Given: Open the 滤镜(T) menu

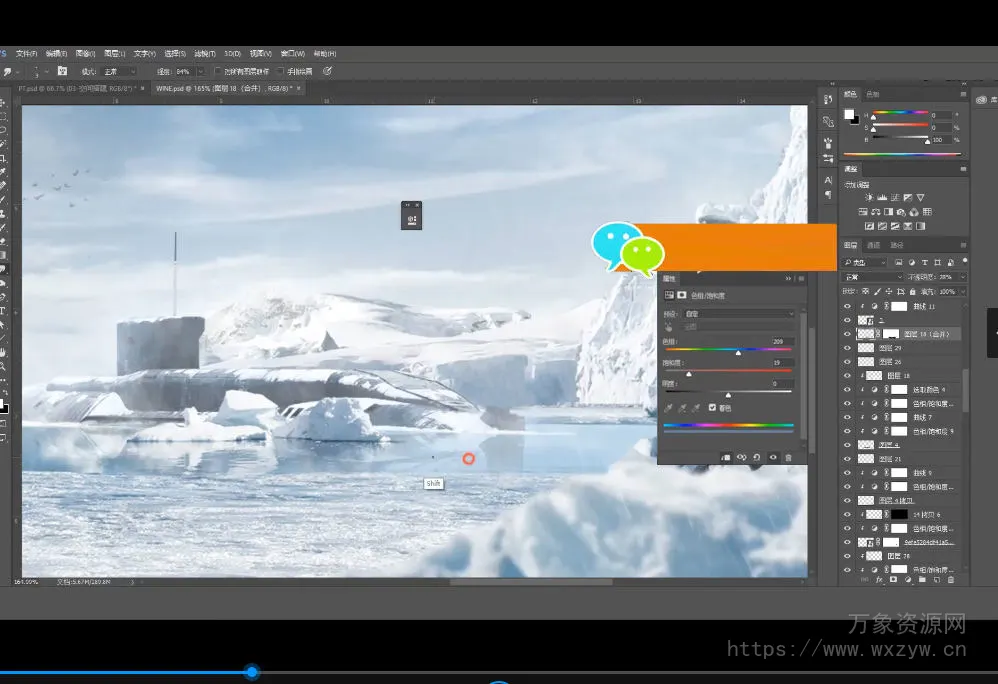Looking at the screenshot, I should pyautogui.click(x=205, y=53).
